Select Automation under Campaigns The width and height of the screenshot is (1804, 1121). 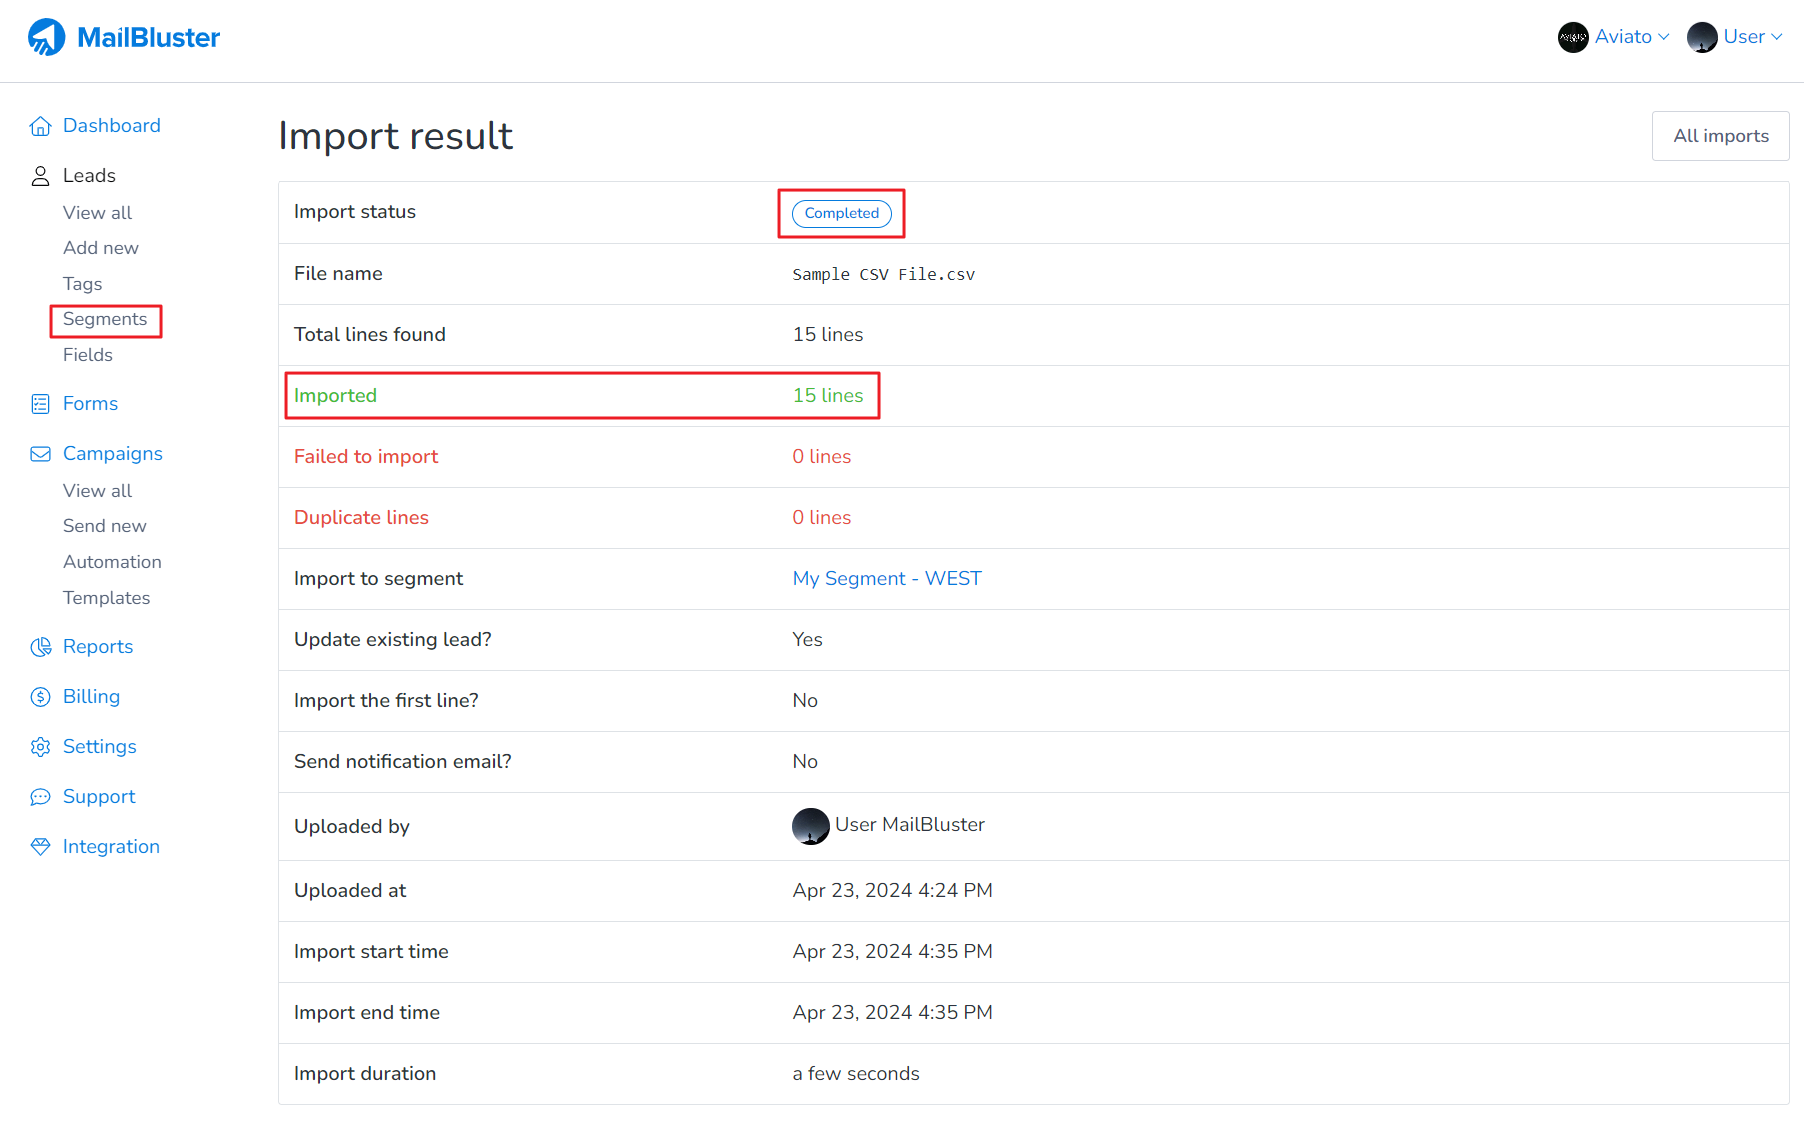tap(112, 562)
